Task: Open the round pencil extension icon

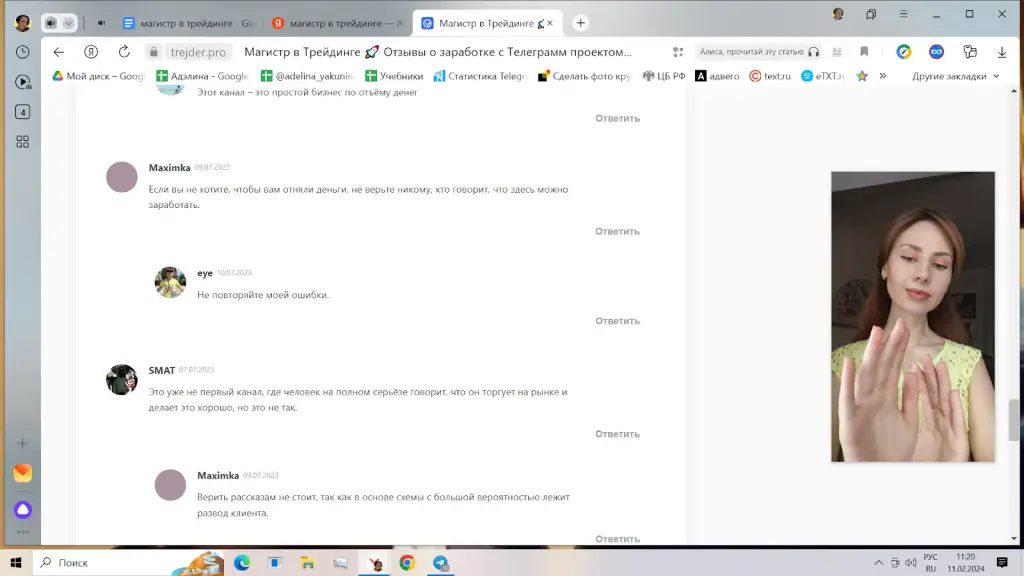Action: pyautogui.click(x=904, y=52)
